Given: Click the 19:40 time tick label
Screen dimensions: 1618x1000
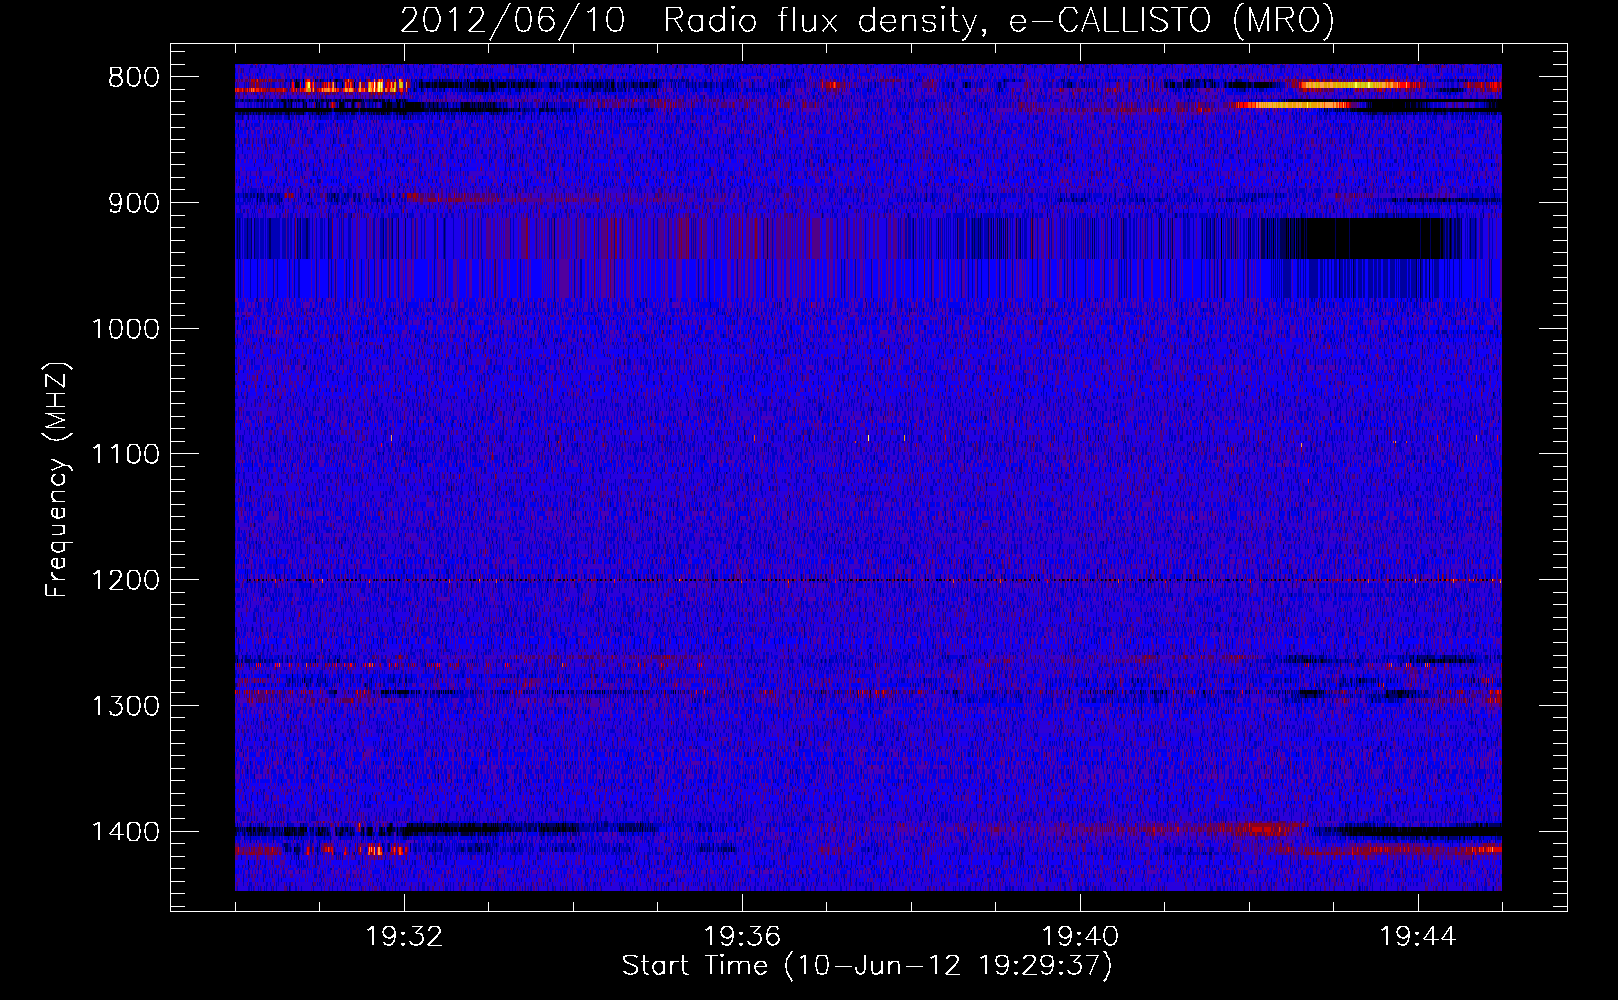Looking at the screenshot, I should click(x=1080, y=937).
